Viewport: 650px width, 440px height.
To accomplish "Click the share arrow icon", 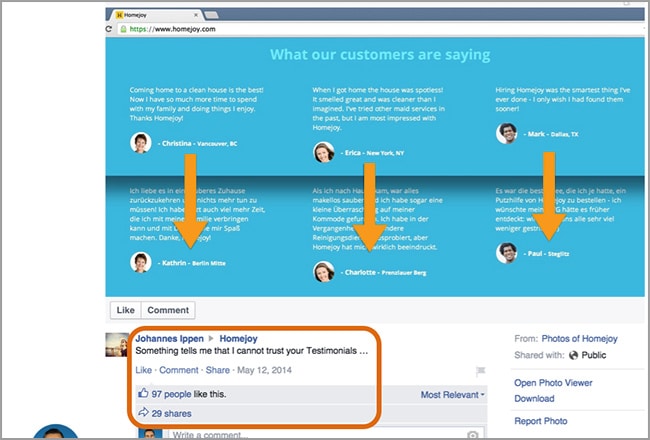I will pos(143,412).
